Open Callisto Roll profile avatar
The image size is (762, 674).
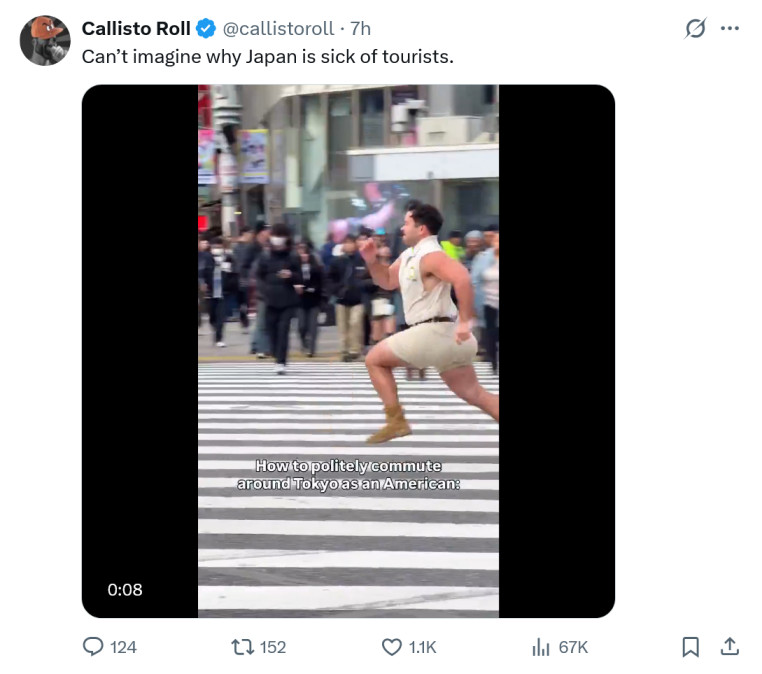click(x=45, y=40)
